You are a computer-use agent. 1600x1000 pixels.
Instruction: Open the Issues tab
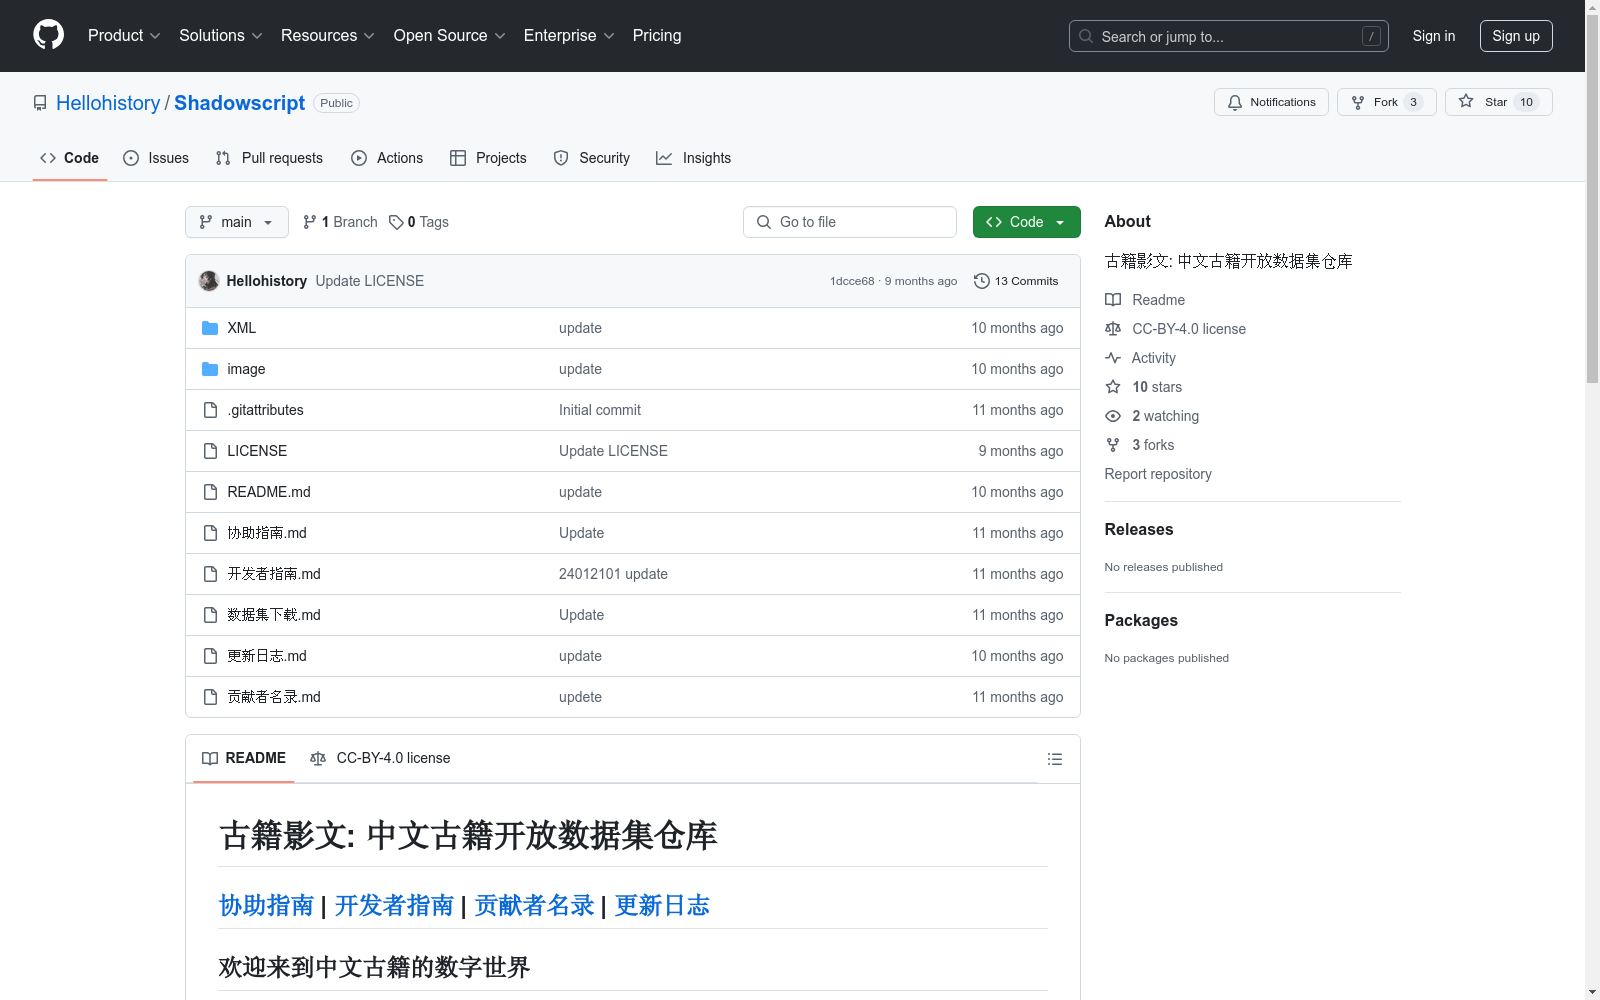coord(156,158)
